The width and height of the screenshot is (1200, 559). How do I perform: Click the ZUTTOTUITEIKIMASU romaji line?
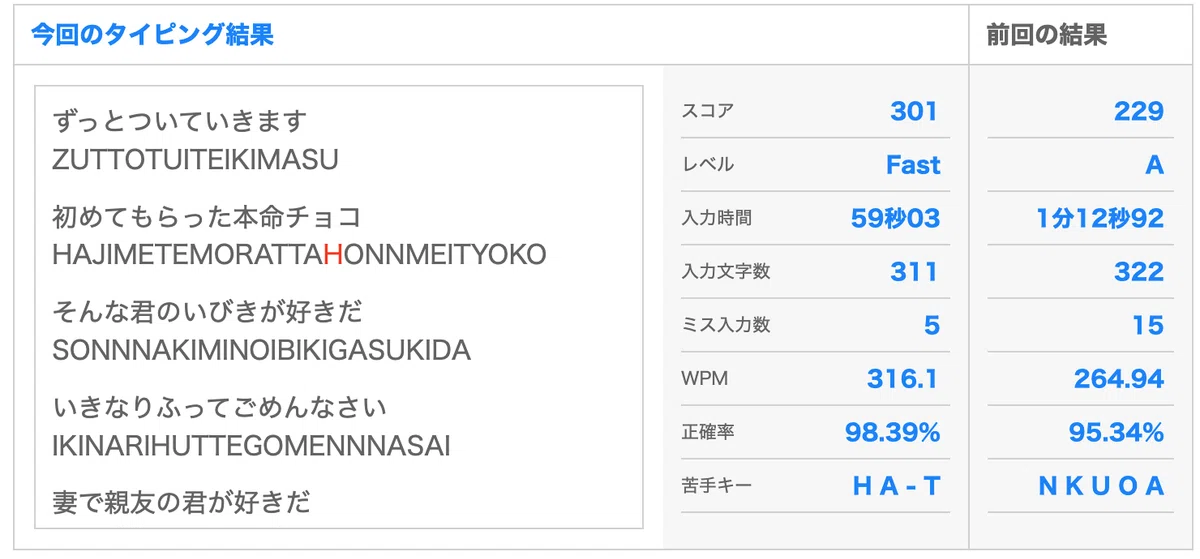pos(195,159)
